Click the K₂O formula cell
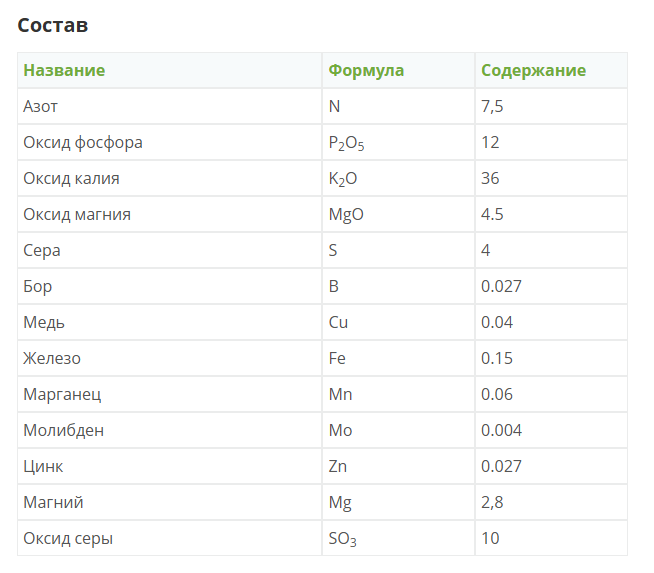 (342, 179)
